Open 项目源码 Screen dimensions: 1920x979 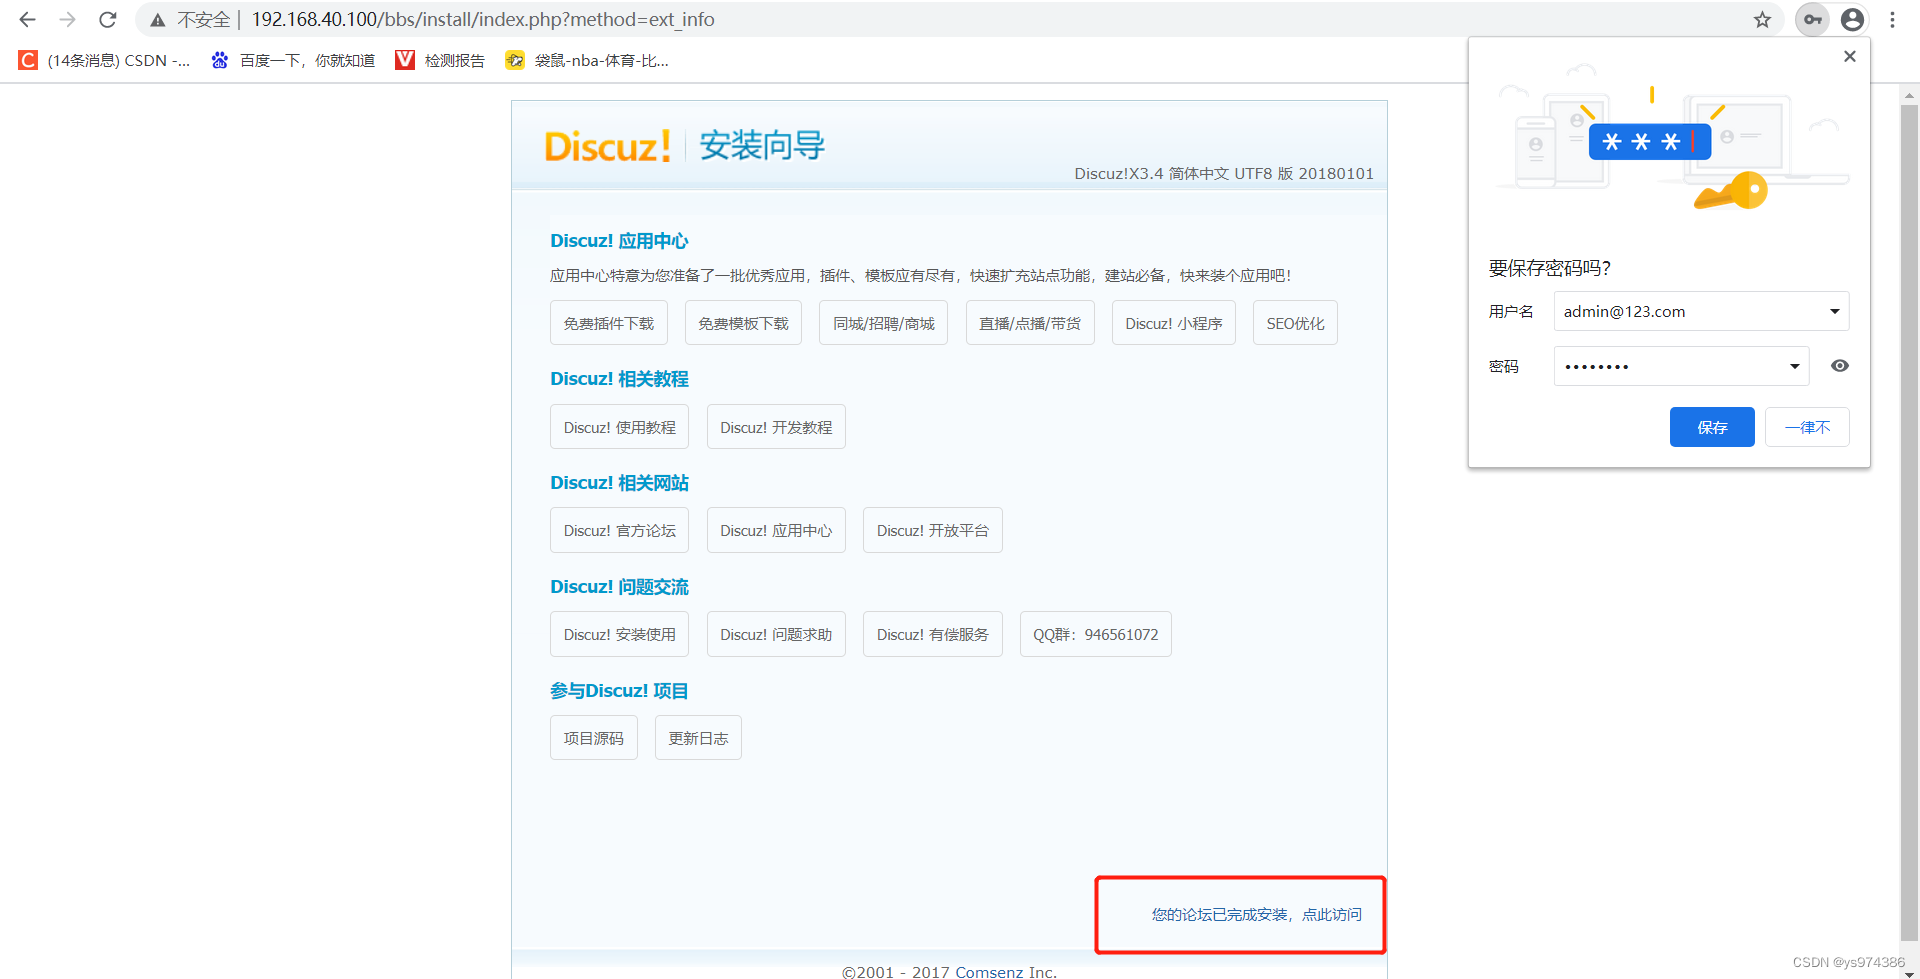click(594, 738)
